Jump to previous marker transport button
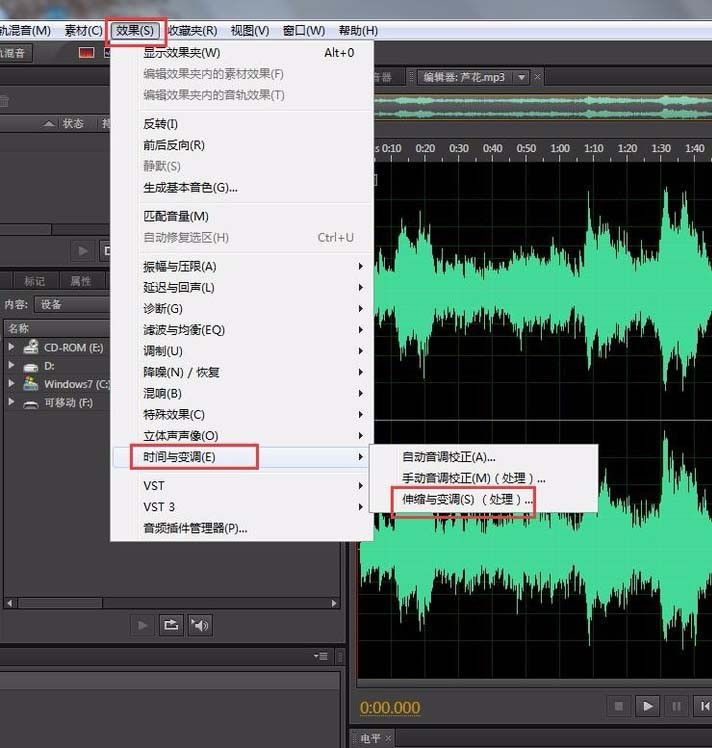712x748 pixels. tap(703, 706)
